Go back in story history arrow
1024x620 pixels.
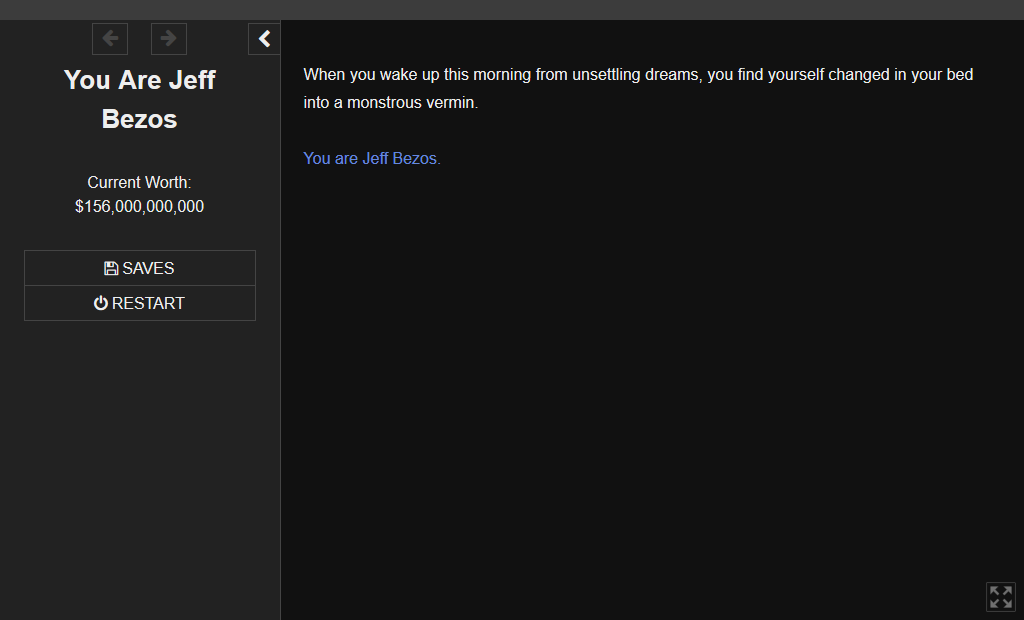110,39
